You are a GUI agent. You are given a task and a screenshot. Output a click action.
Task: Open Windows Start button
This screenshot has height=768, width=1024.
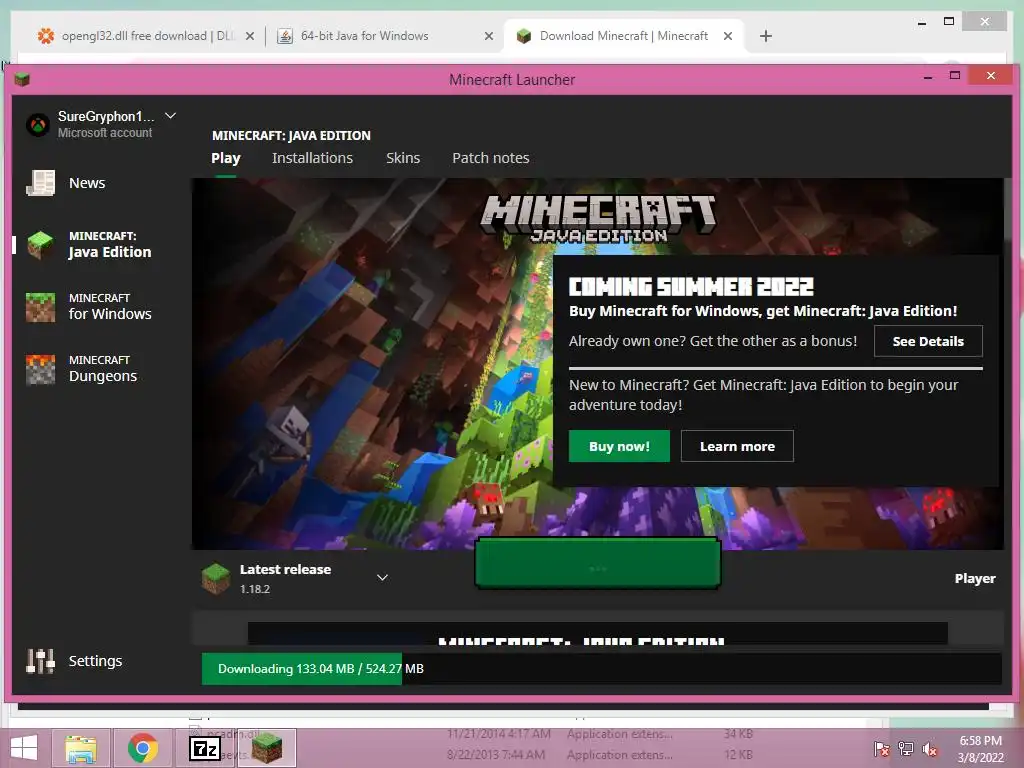pyautogui.click(x=24, y=748)
